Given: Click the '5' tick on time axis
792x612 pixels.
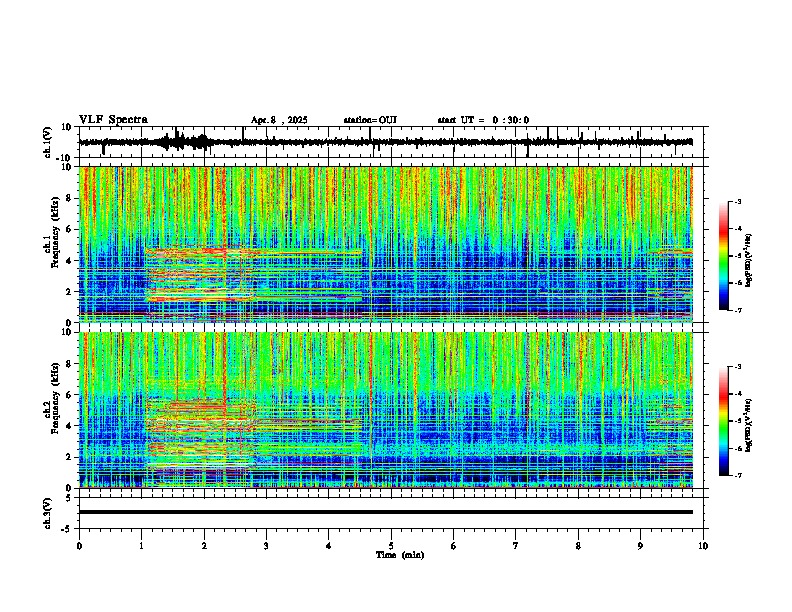Looking at the screenshot, I should tap(391, 546).
